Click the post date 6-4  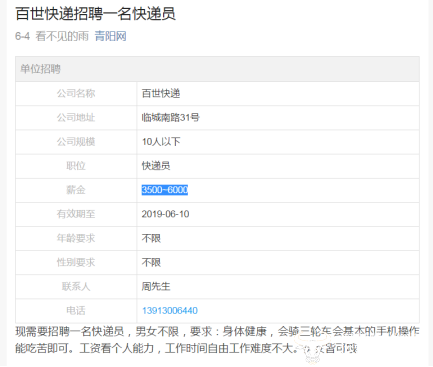click(x=22, y=36)
